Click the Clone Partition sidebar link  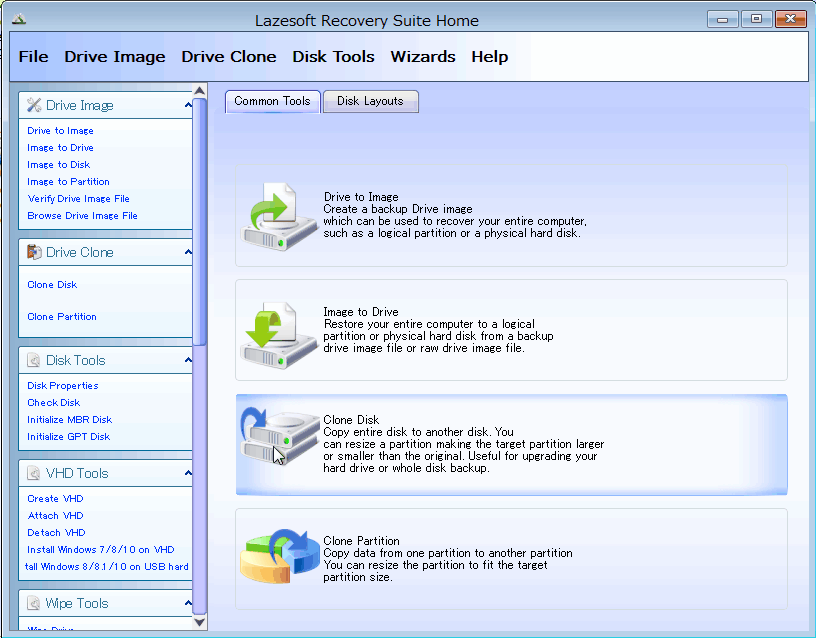[x=62, y=316]
